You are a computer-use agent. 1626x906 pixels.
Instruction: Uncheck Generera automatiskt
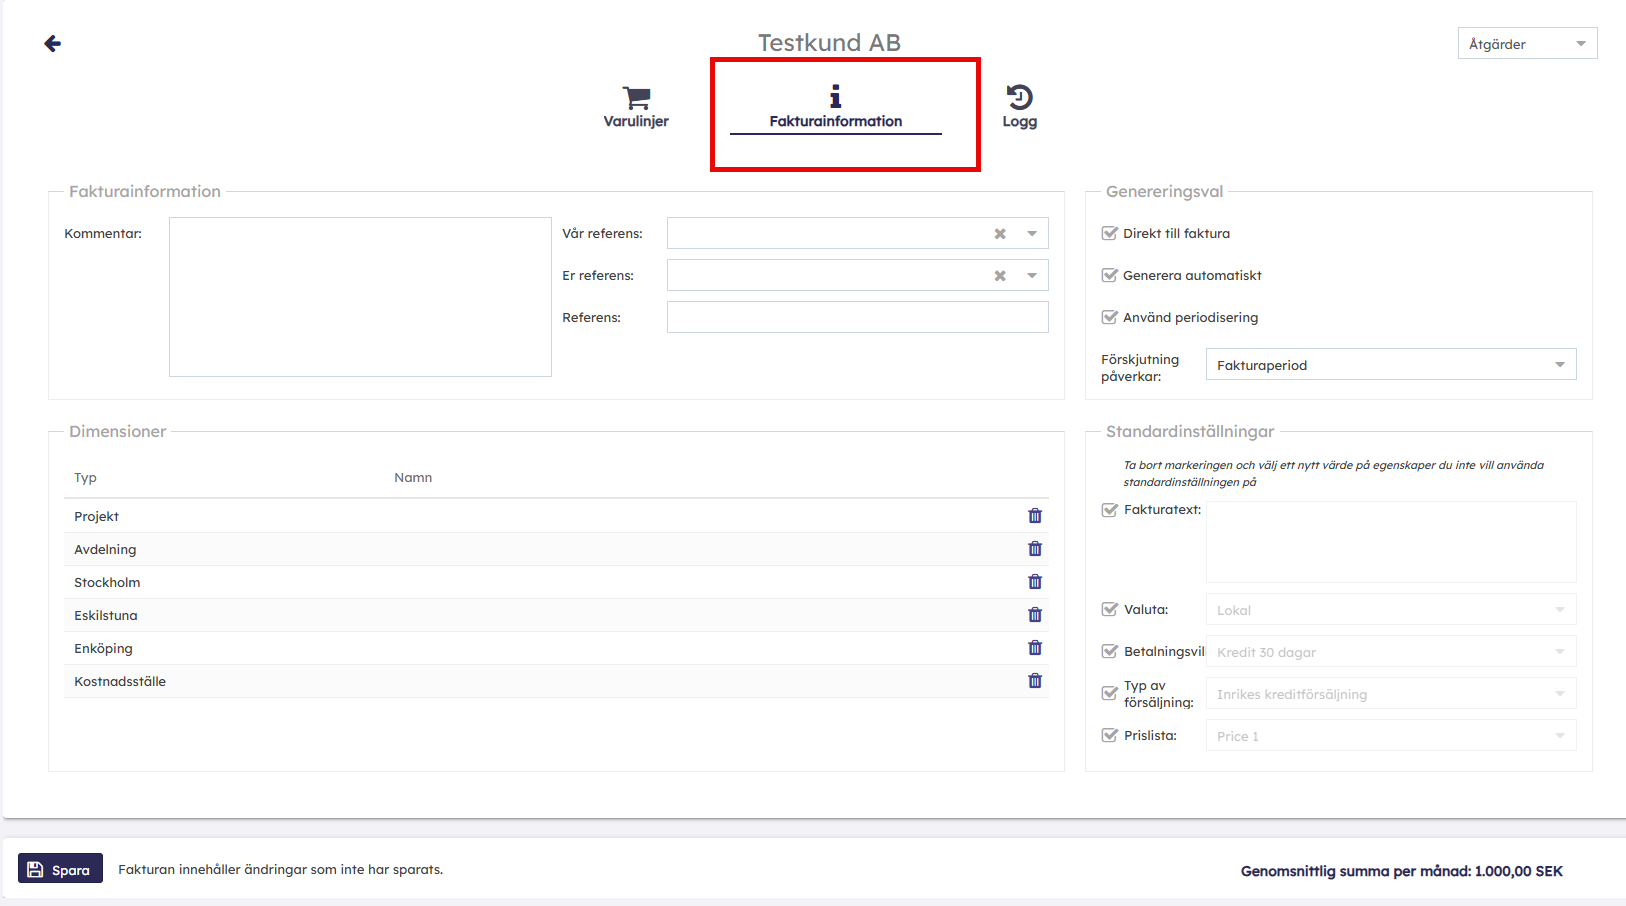click(1109, 275)
